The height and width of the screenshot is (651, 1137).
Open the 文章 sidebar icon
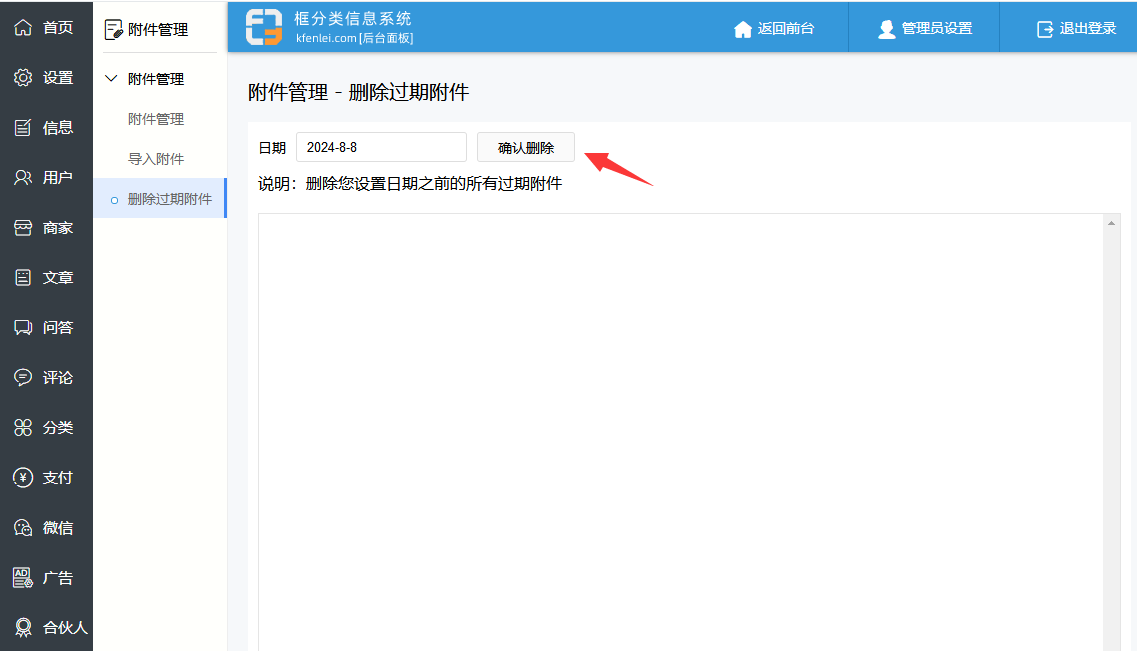pos(23,277)
